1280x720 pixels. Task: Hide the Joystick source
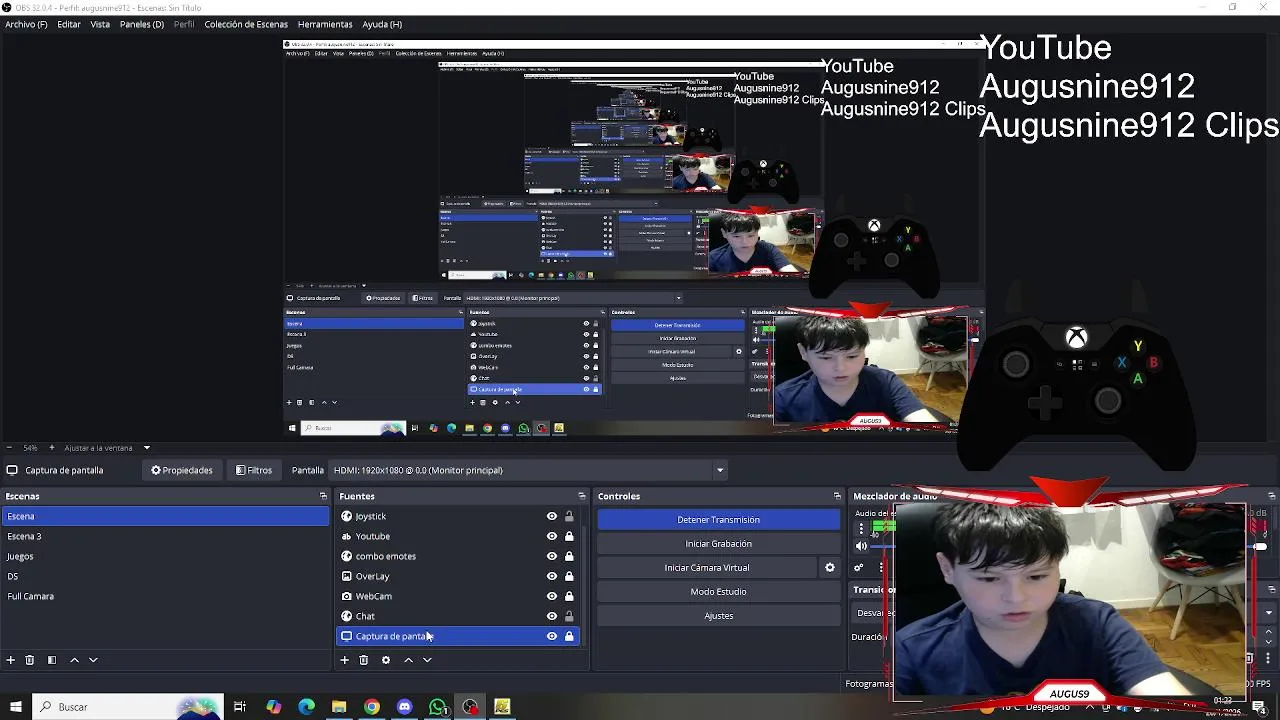pyautogui.click(x=551, y=516)
